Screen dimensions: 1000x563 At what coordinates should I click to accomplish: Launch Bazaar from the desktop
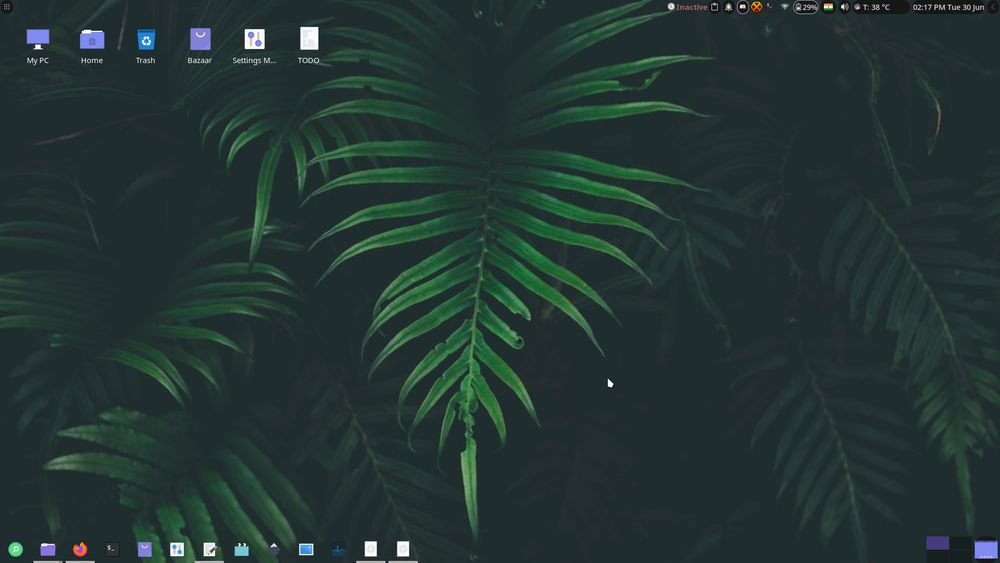click(200, 40)
